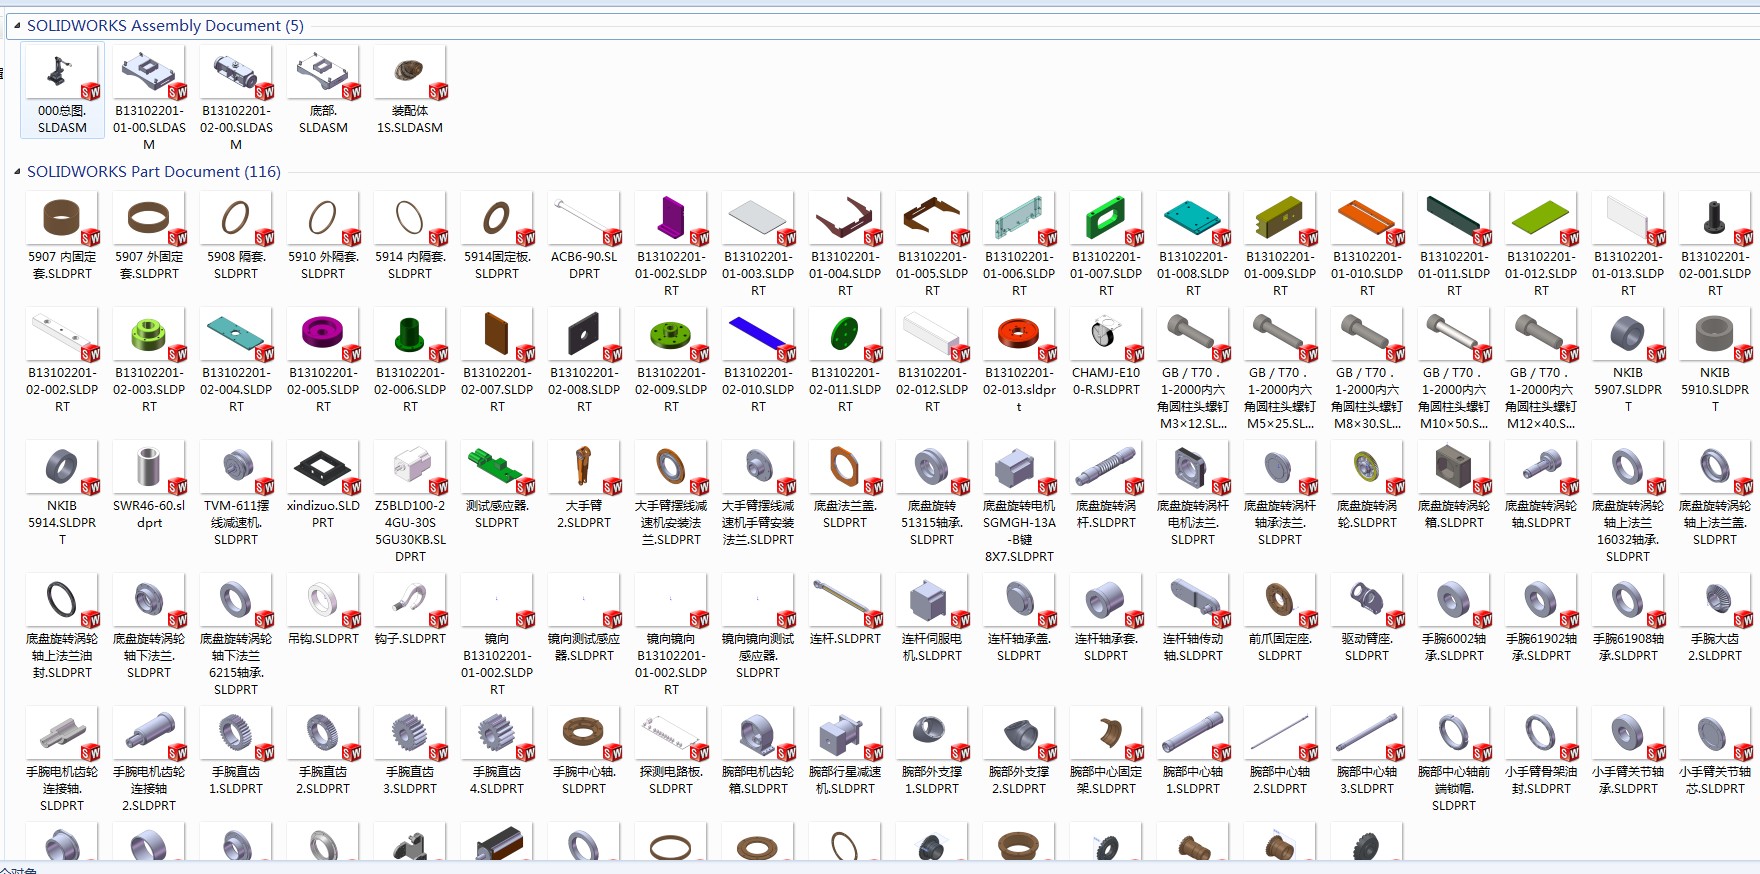Select the 驱动臂座.SLDPRT part icon
This screenshot has width=1760, height=874.
[x=1367, y=600]
